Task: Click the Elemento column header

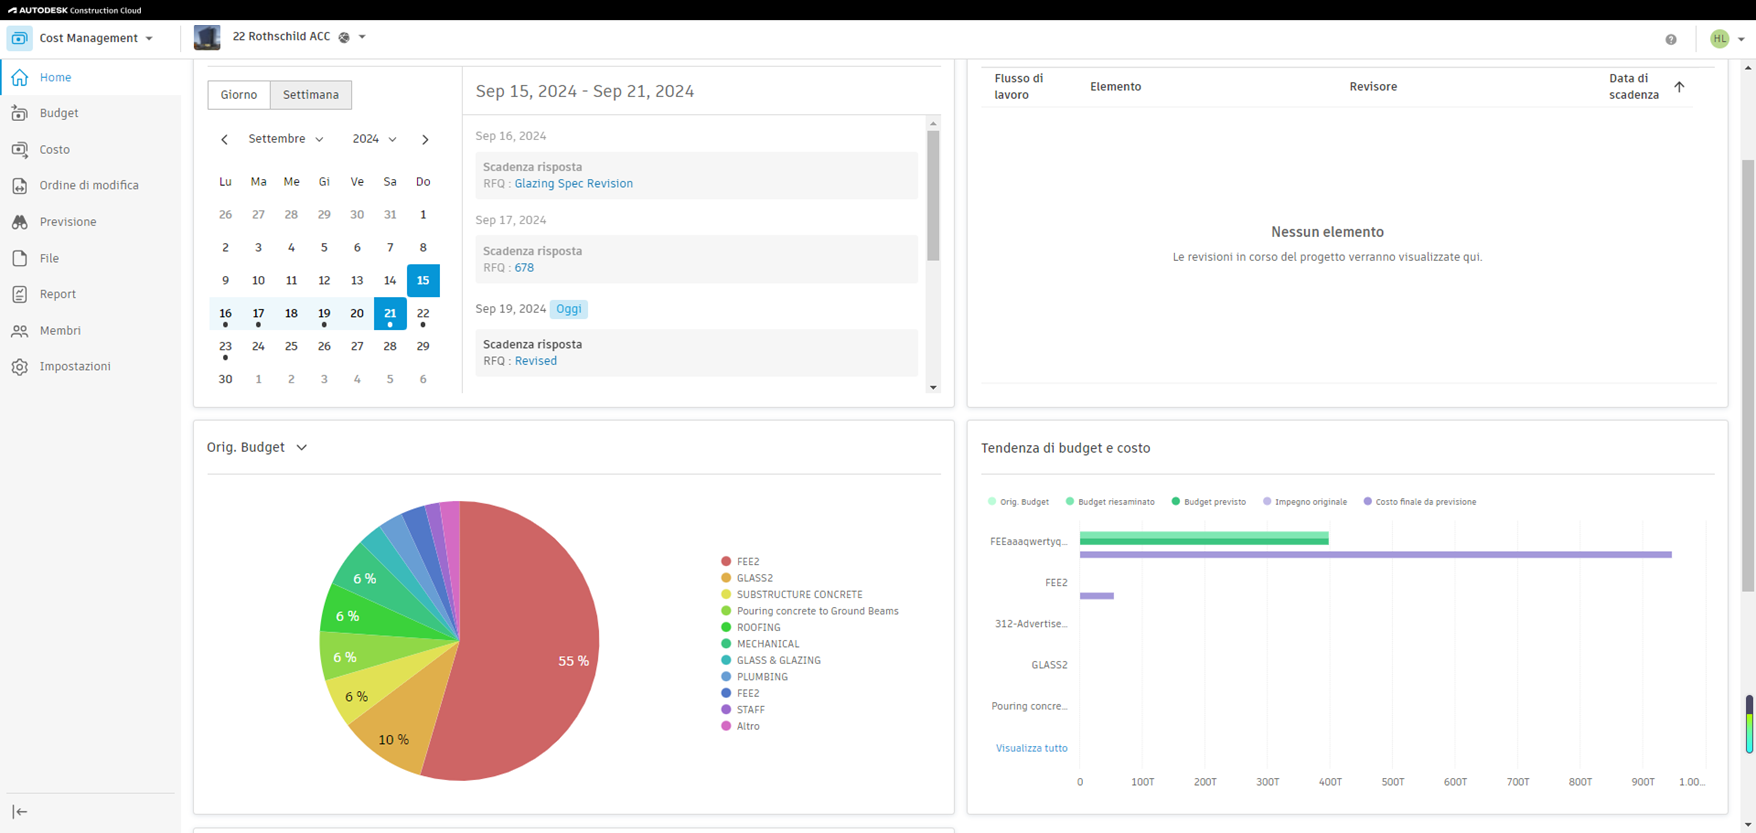Action: (x=1116, y=87)
